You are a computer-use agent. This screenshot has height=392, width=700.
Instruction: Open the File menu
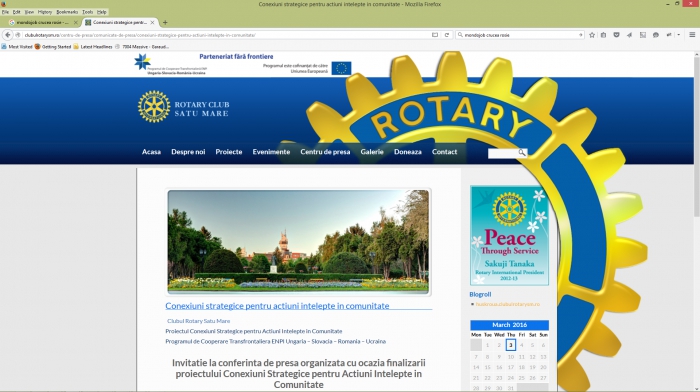click(x=5, y=12)
